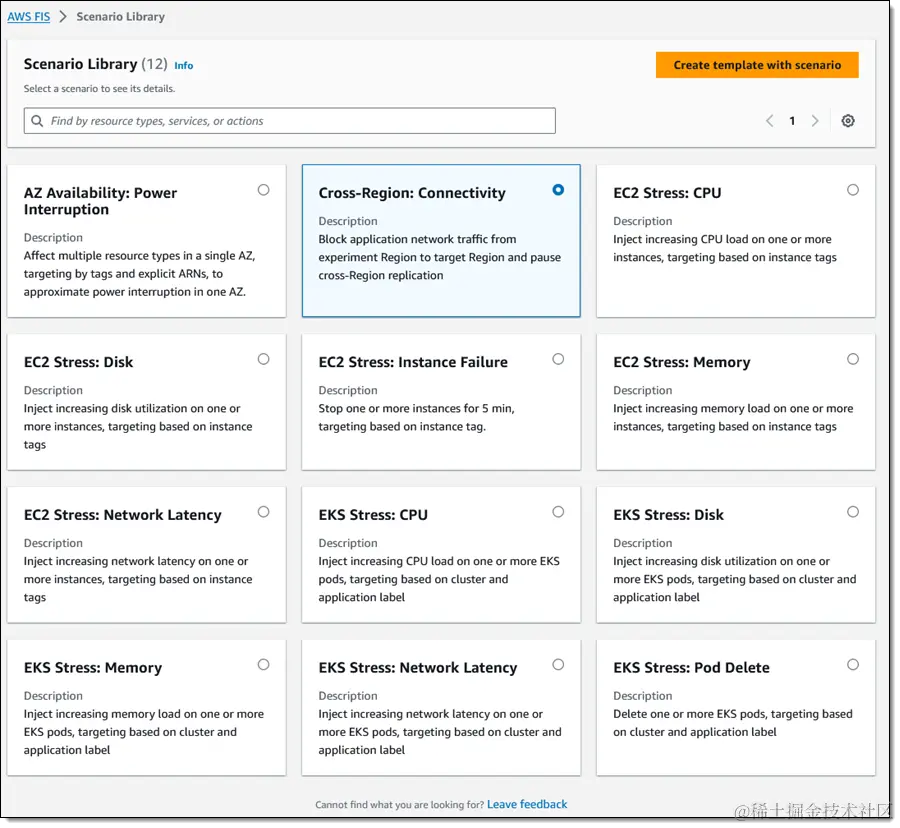Screen dimensions: 900x828
Task: Click the Cross-Region: Connectivity card title
Action: 414,194
